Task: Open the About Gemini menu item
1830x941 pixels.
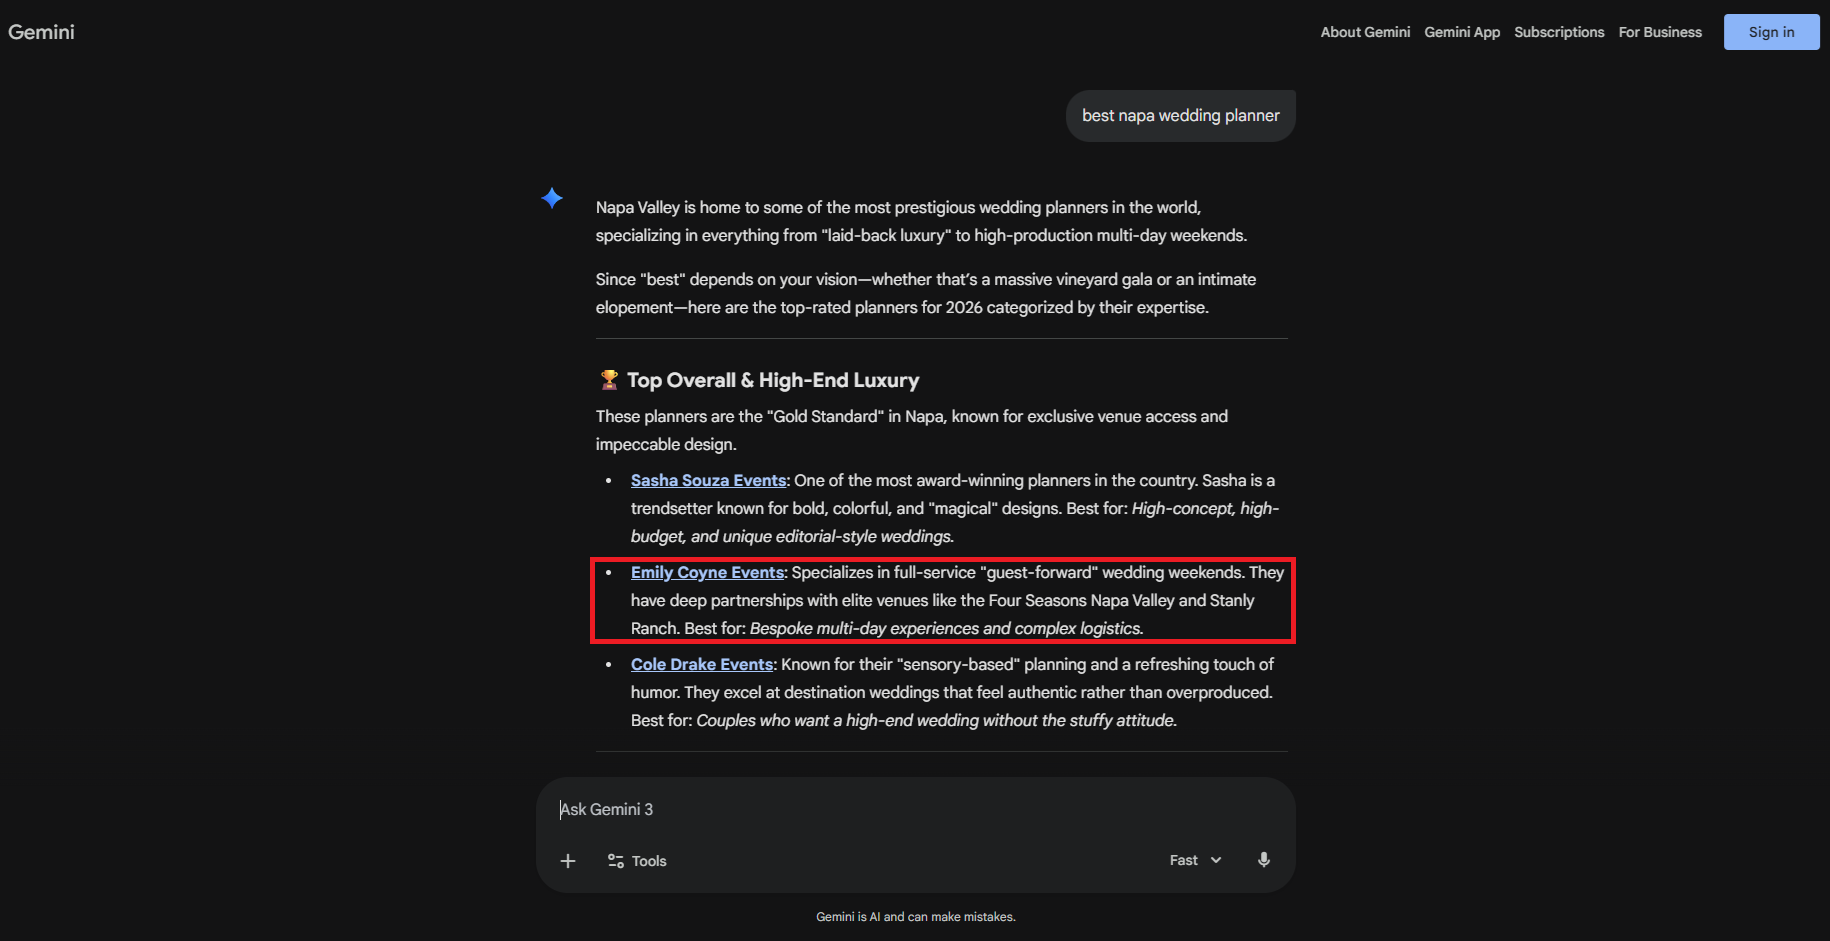Action: (1365, 32)
